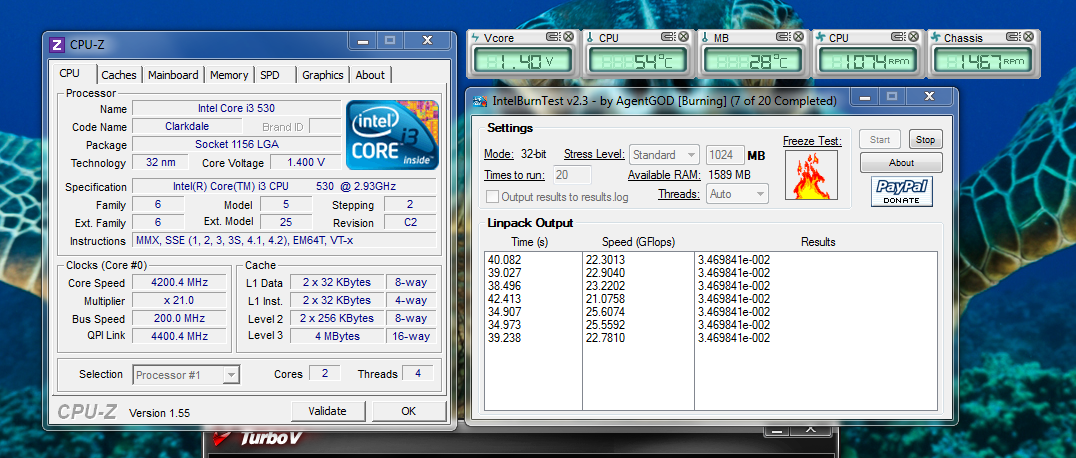Image resolution: width=1076 pixels, height=458 pixels.
Task: Click the IntelBurnTest title bar icon
Action: coord(480,101)
